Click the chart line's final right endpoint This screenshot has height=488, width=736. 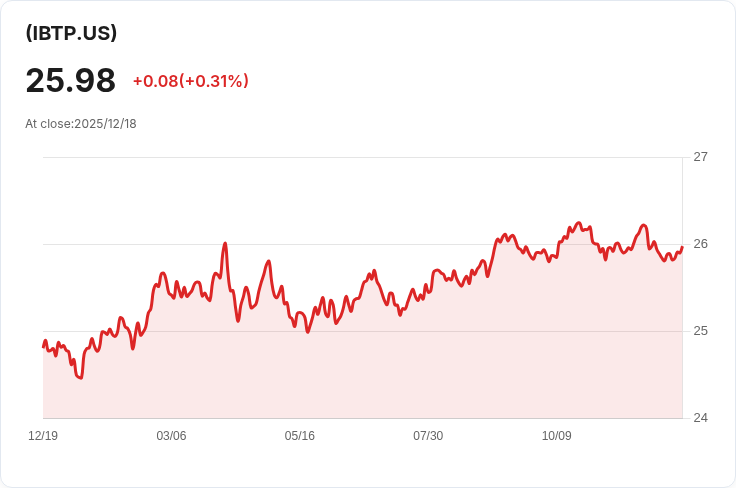[x=682, y=247]
